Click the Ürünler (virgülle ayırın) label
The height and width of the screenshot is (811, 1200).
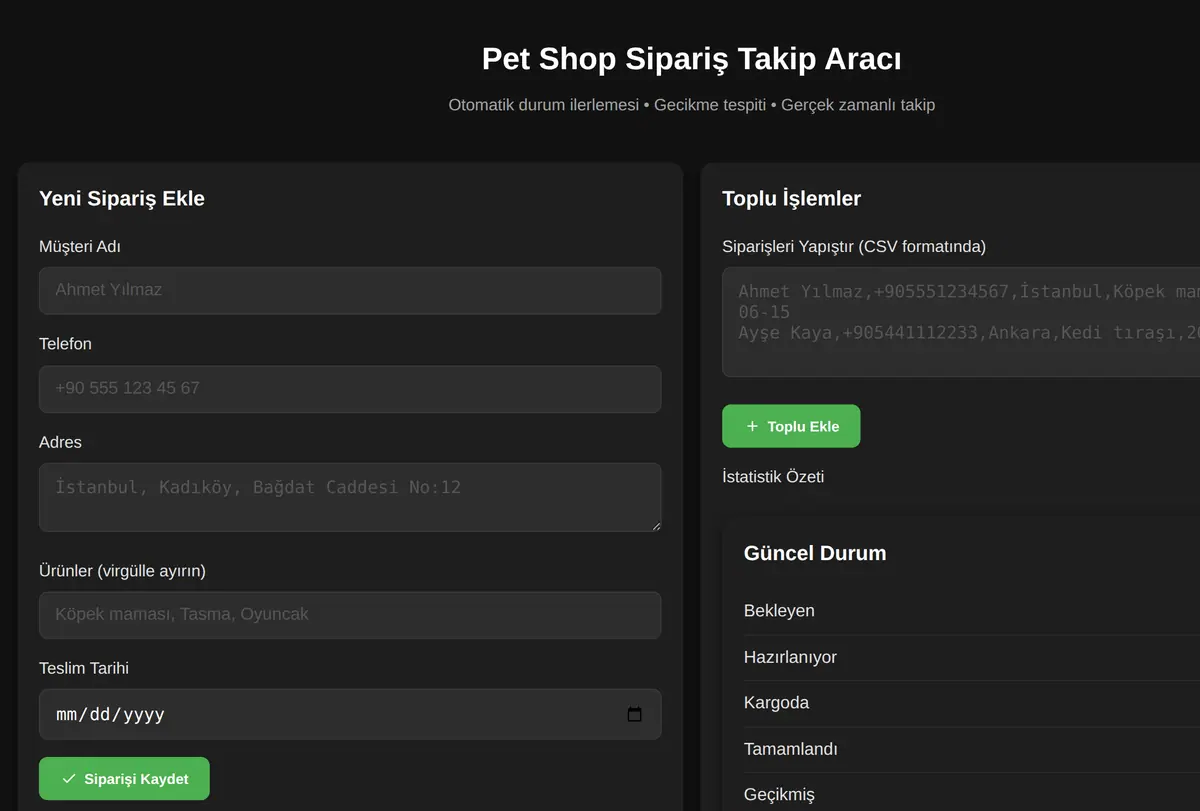(122, 571)
